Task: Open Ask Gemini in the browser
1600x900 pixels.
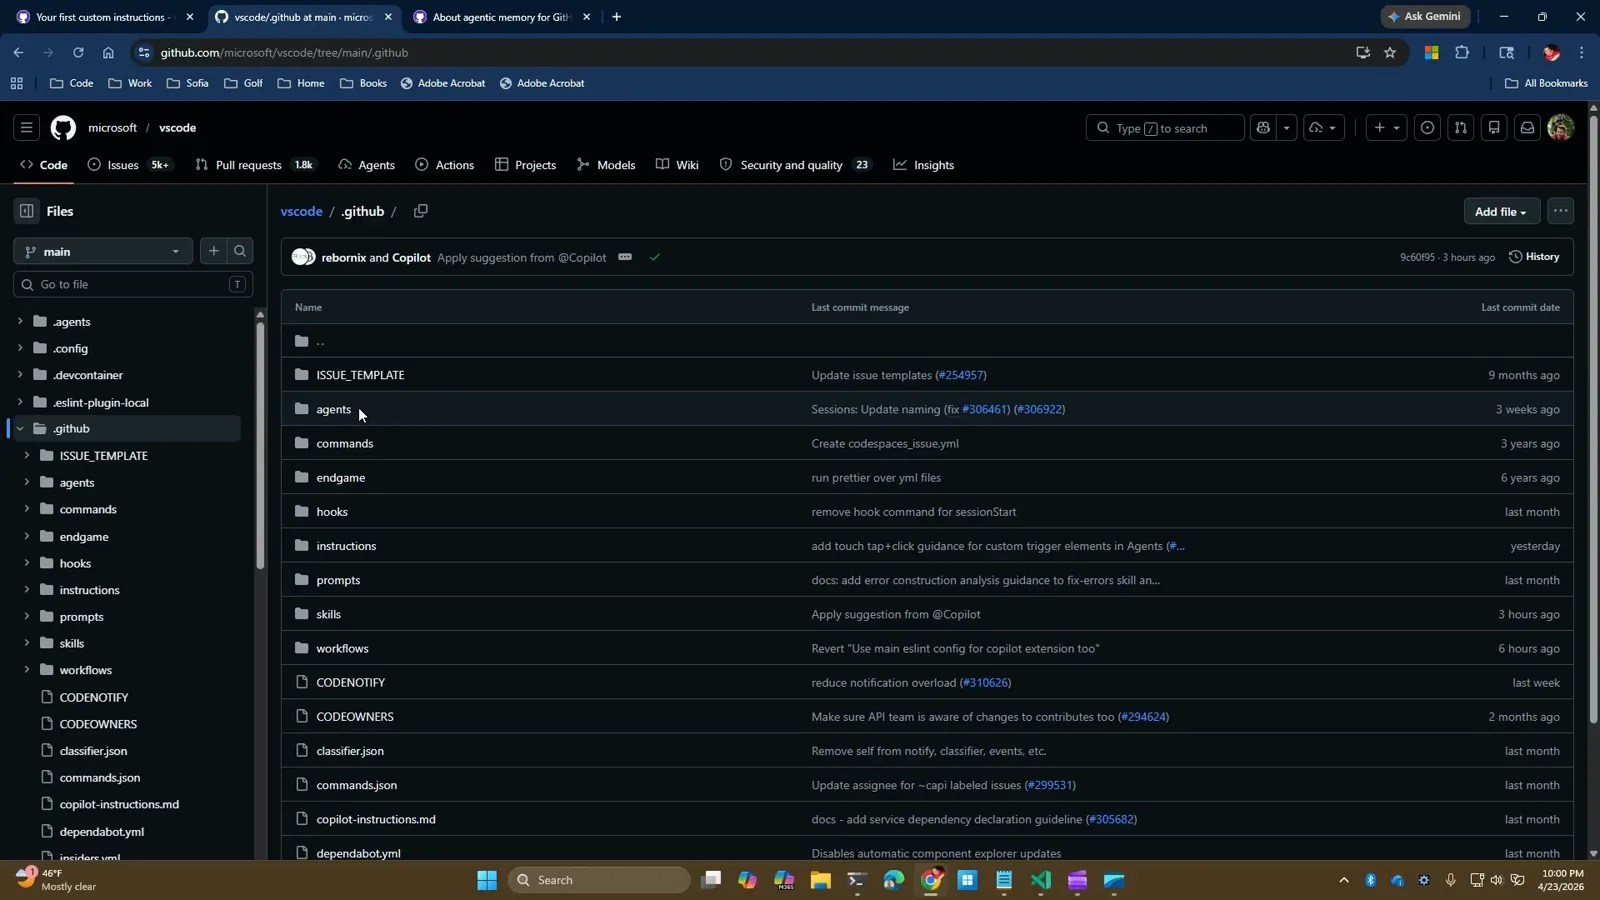Action: 1425,17
